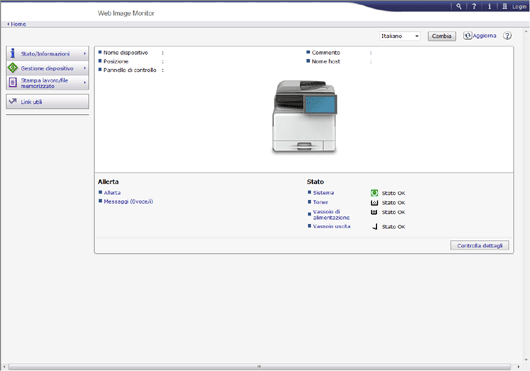Click the Toner status icon
The width and height of the screenshot is (530, 371).
click(x=374, y=203)
